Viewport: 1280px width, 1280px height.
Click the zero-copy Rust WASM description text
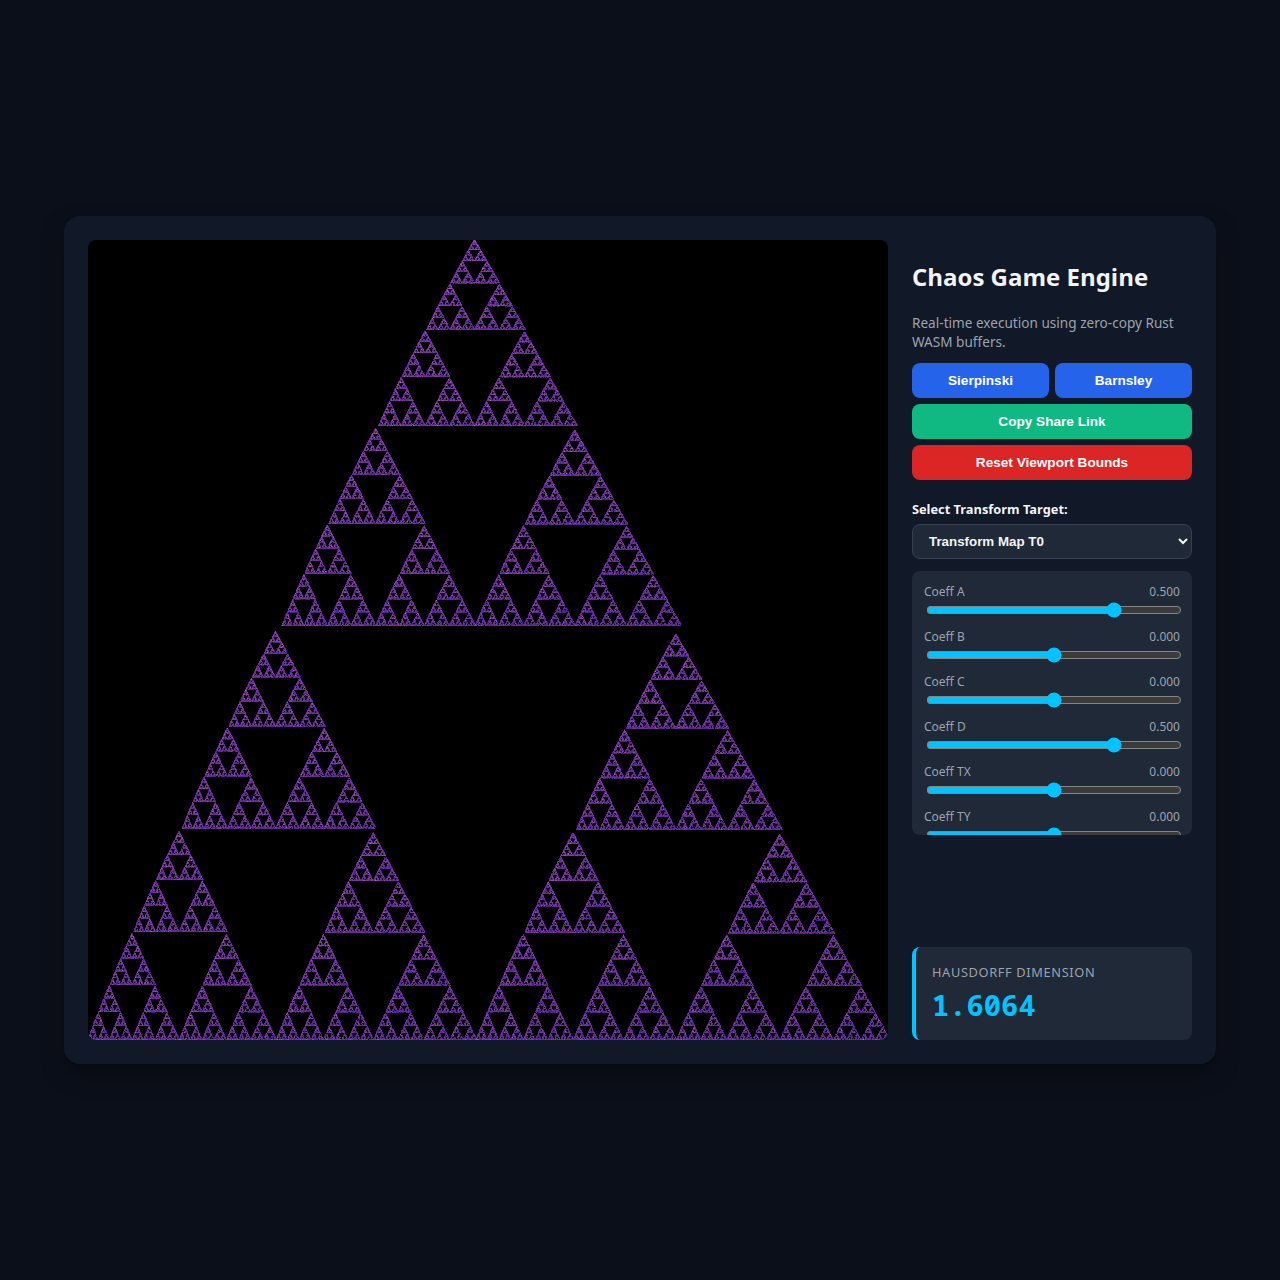coord(1043,332)
